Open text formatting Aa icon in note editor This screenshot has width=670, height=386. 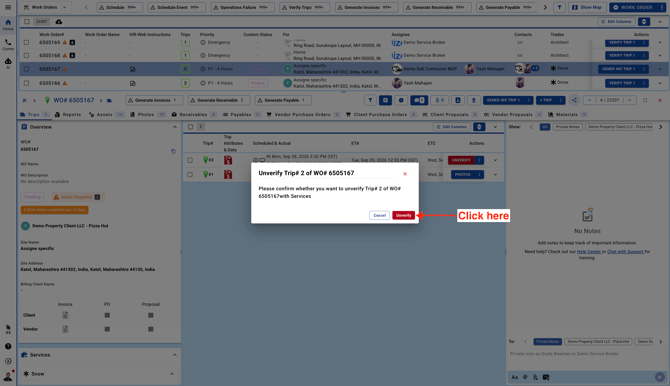[x=514, y=377]
